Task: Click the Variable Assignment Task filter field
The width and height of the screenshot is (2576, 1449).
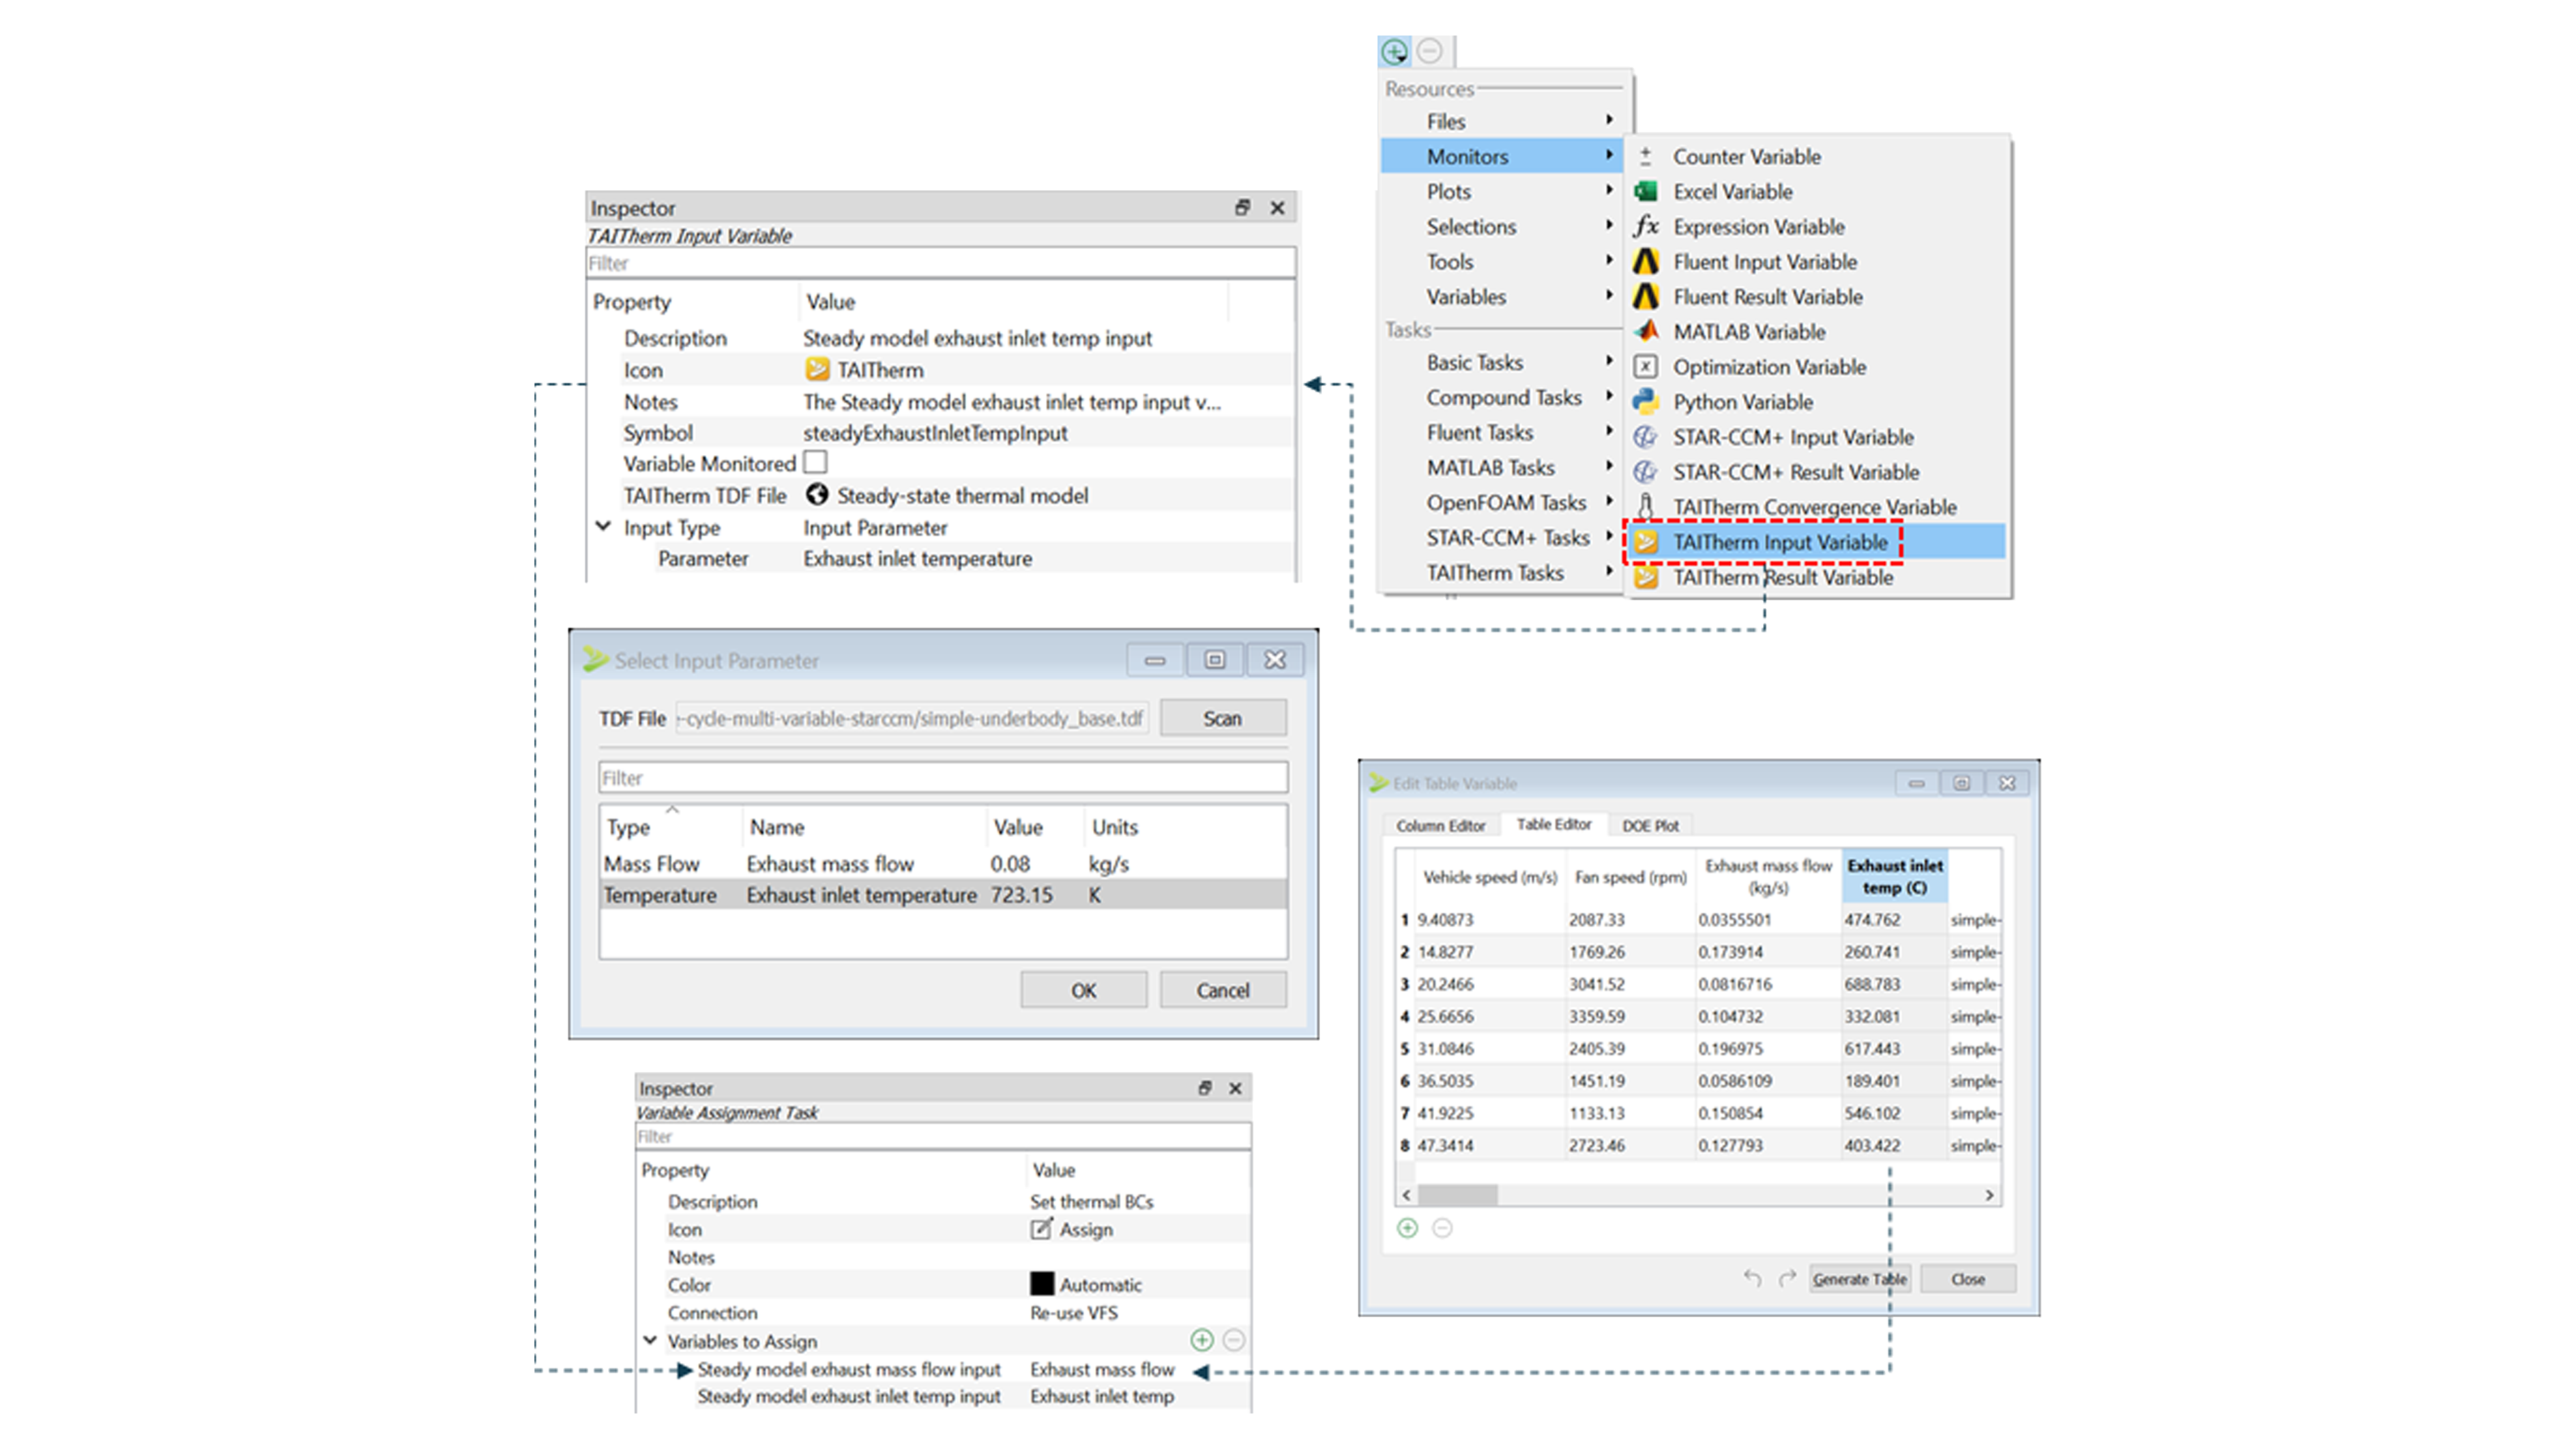Action: (x=942, y=1136)
